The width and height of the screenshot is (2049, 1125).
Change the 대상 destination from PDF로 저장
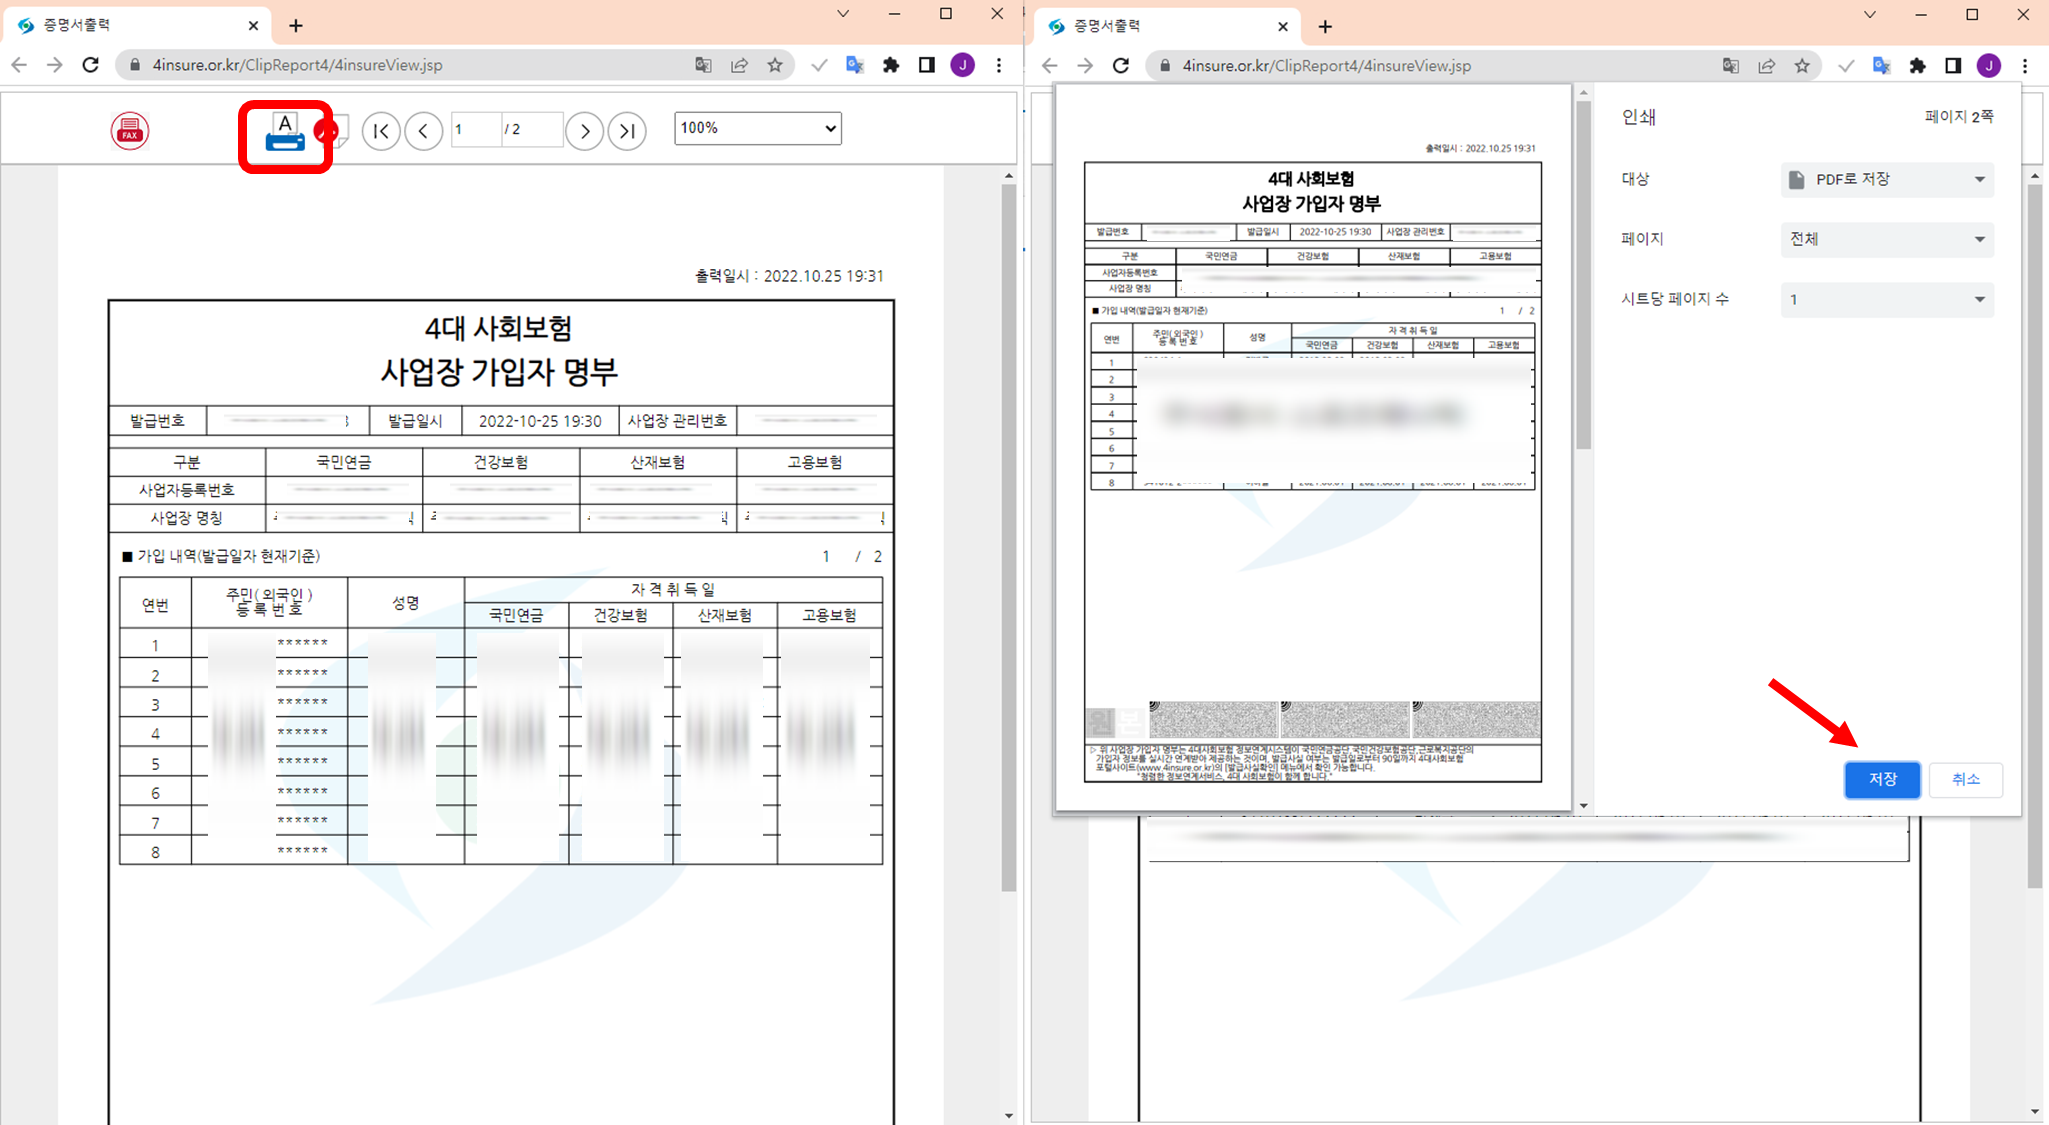click(1886, 179)
